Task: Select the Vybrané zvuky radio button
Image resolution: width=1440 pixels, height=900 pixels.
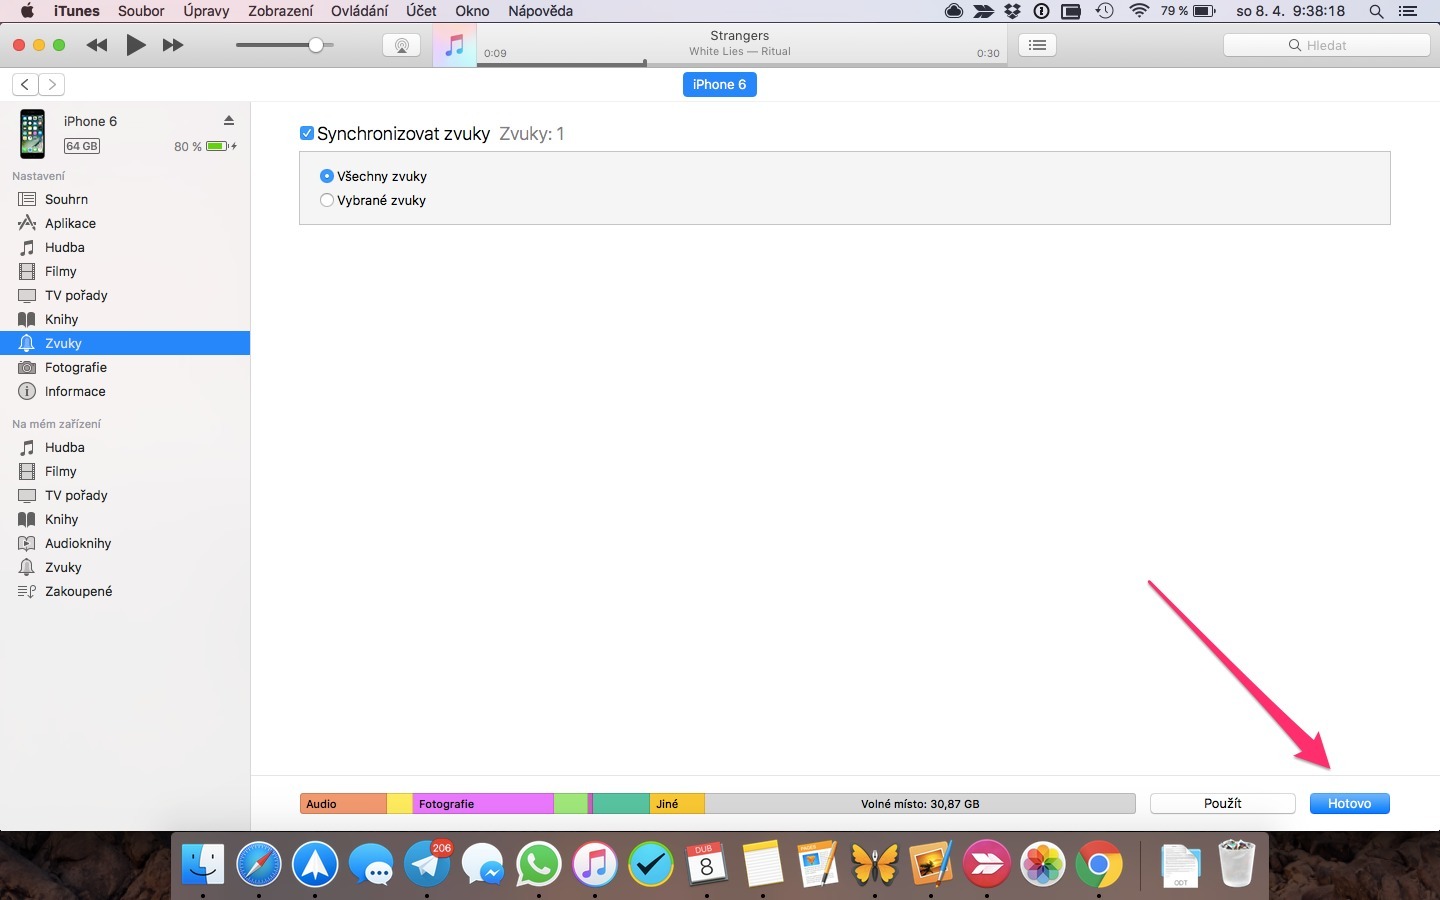Action: [x=326, y=200]
